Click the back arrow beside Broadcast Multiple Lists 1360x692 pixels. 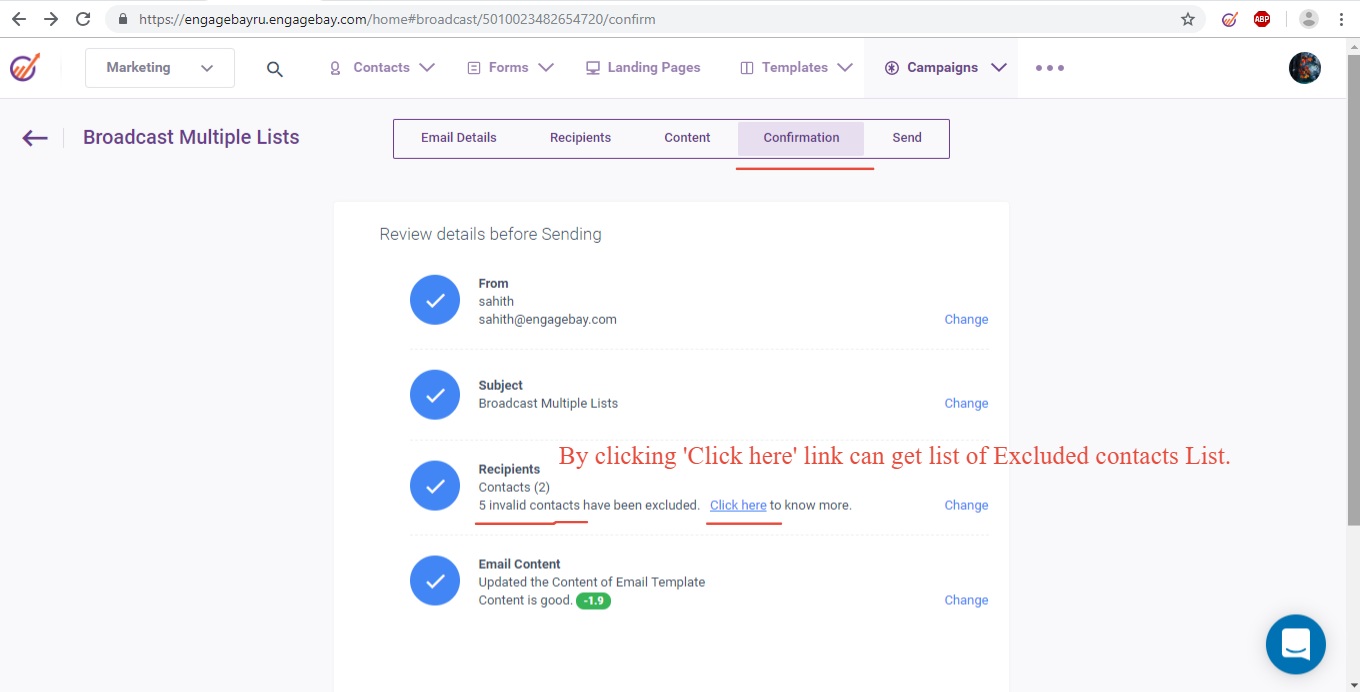[35, 138]
